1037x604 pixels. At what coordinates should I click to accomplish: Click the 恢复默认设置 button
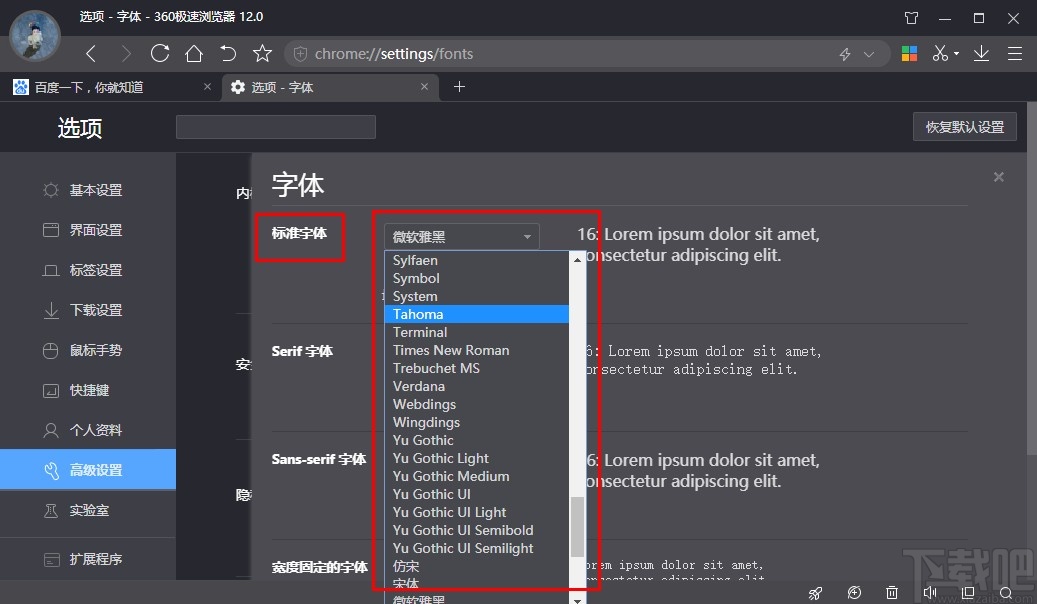(x=964, y=127)
